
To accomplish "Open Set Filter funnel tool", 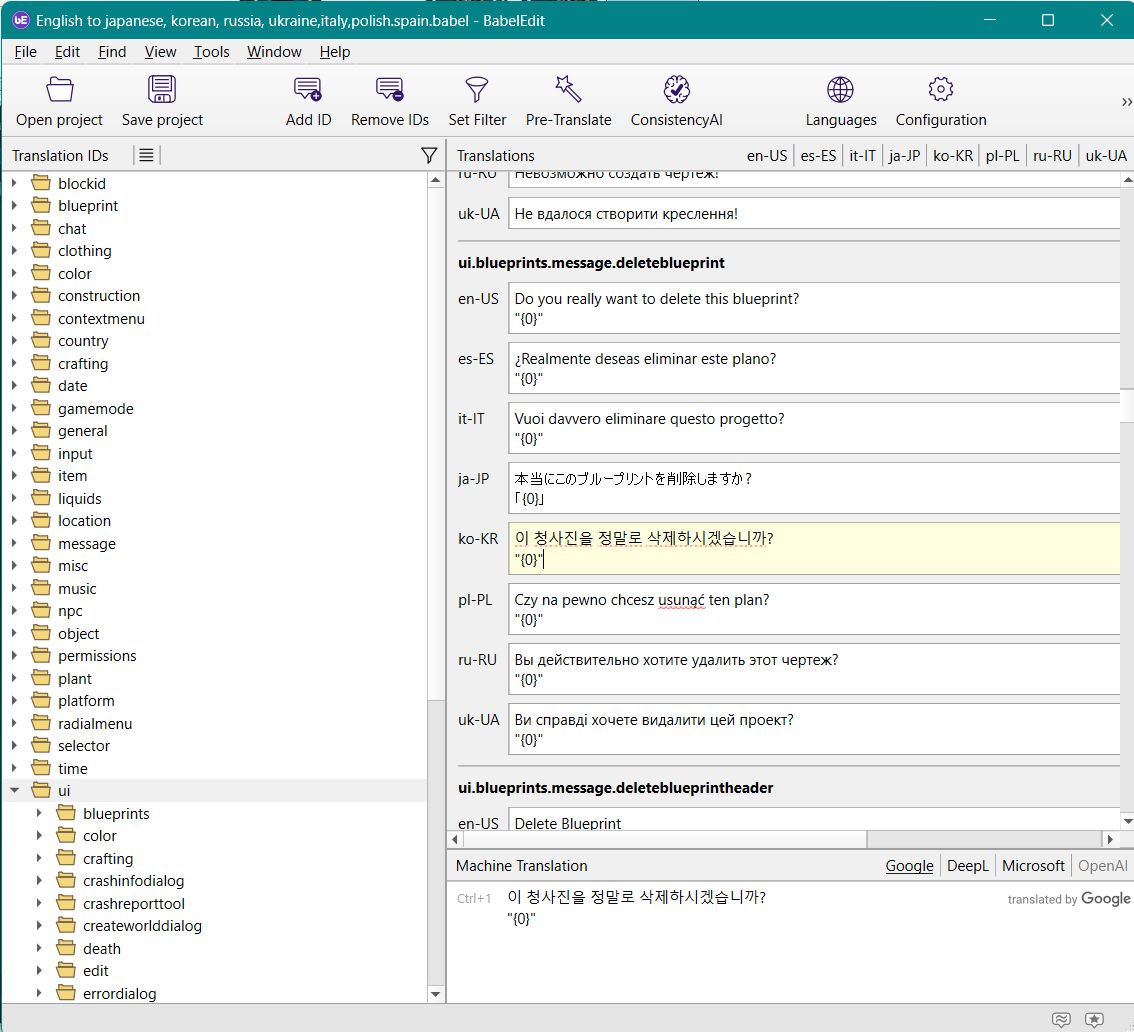I will 477,90.
